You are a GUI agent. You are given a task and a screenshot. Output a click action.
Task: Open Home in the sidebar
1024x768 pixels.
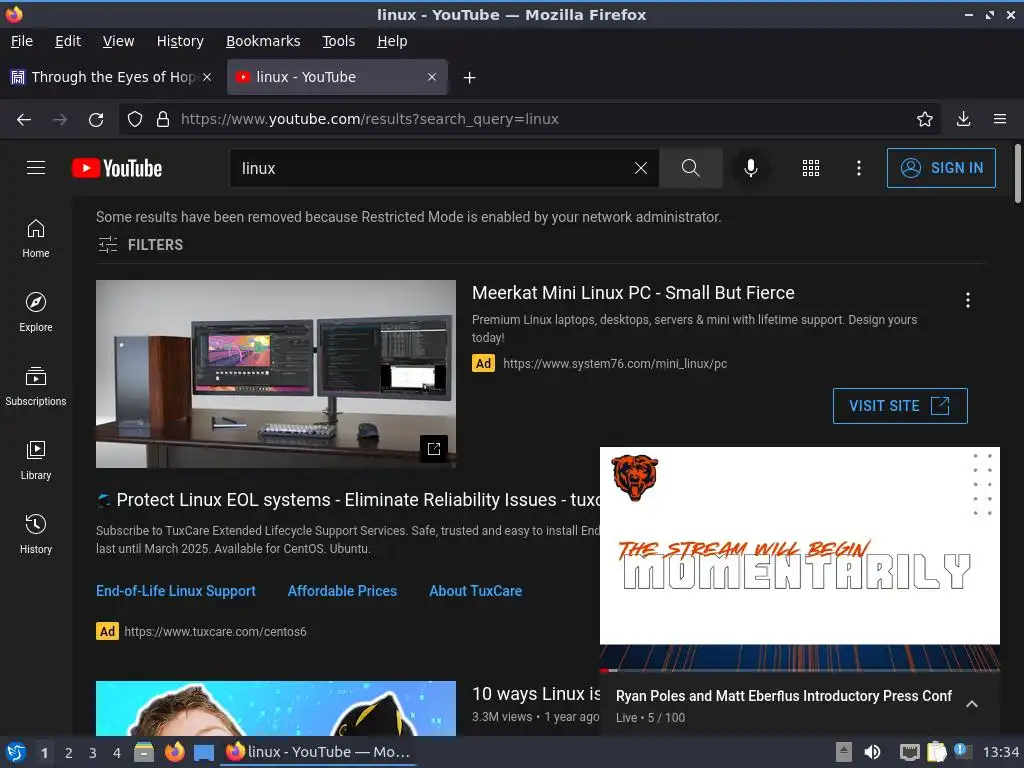[36, 238]
